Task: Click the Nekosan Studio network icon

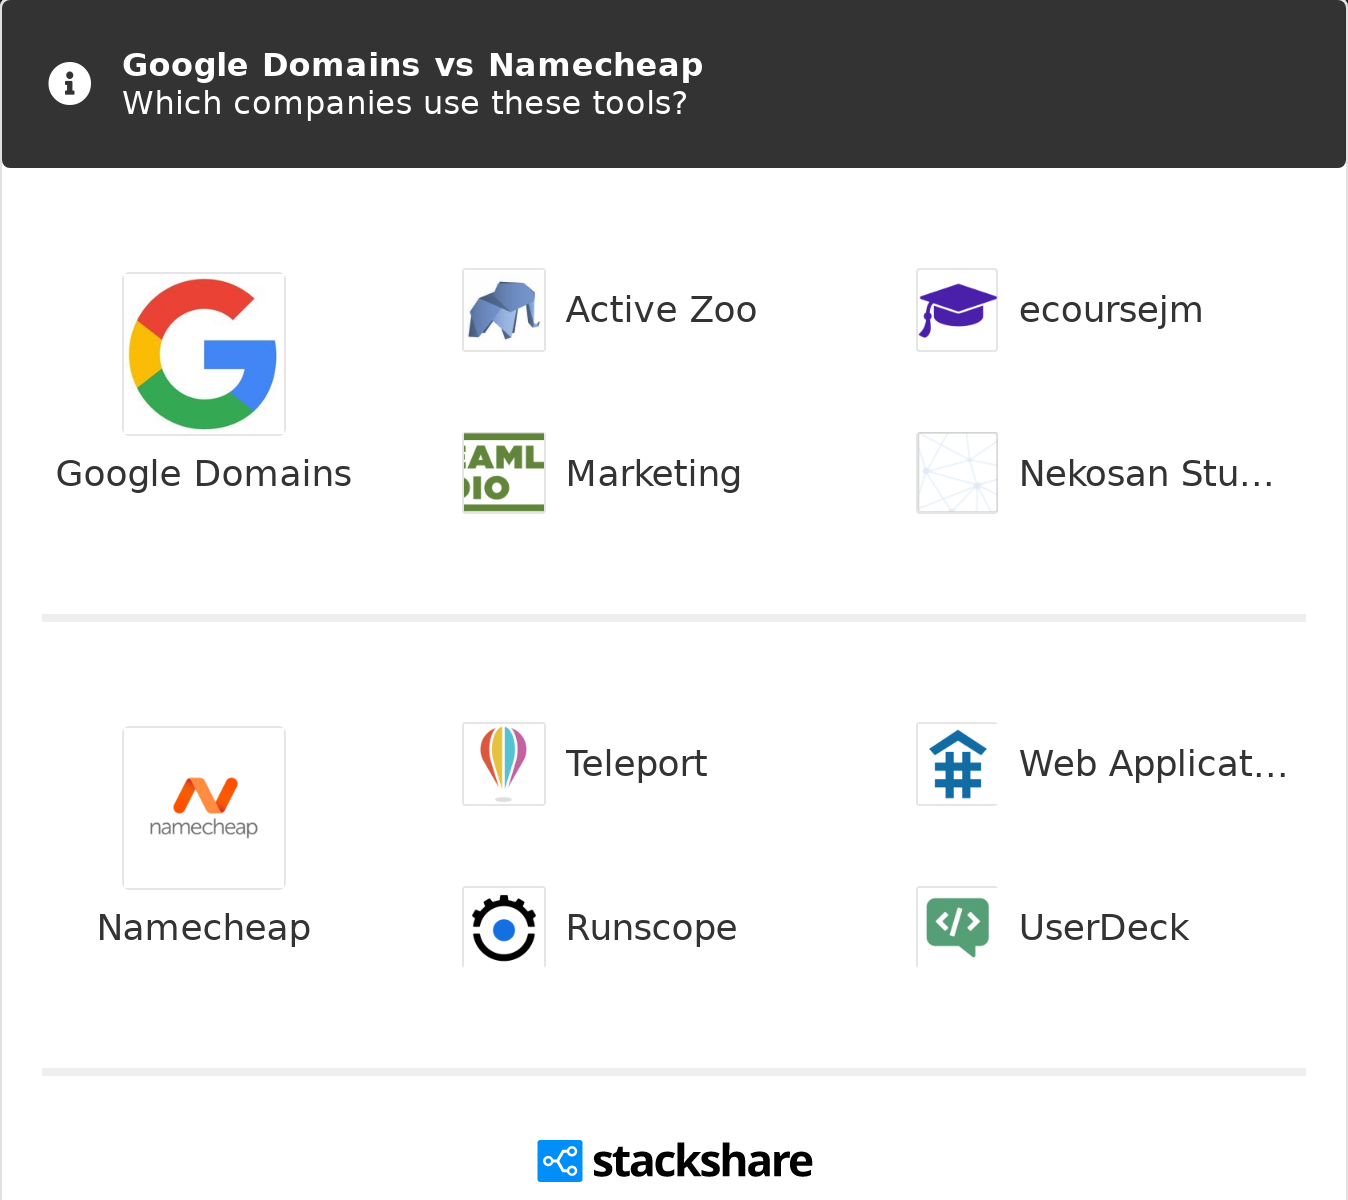Action: pyautogui.click(x=957, y=473)
